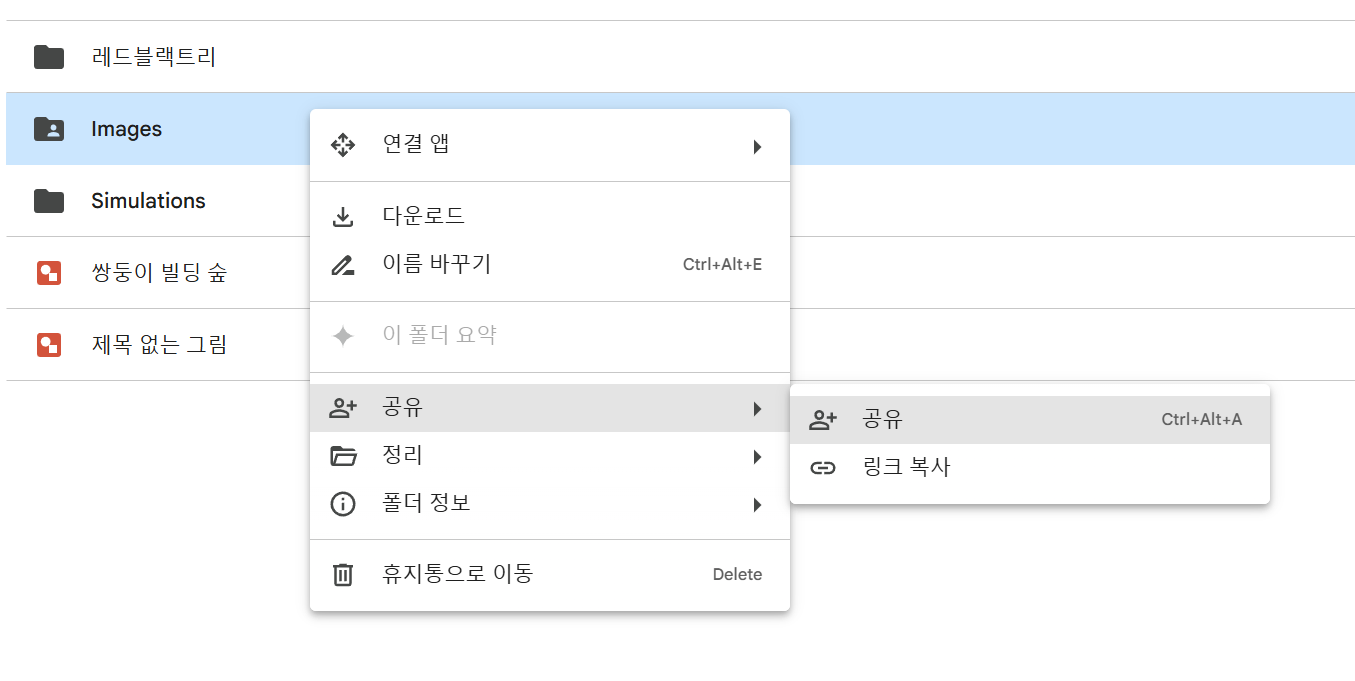Select 휴지통으로 이동 menu entry

[550, 574]
